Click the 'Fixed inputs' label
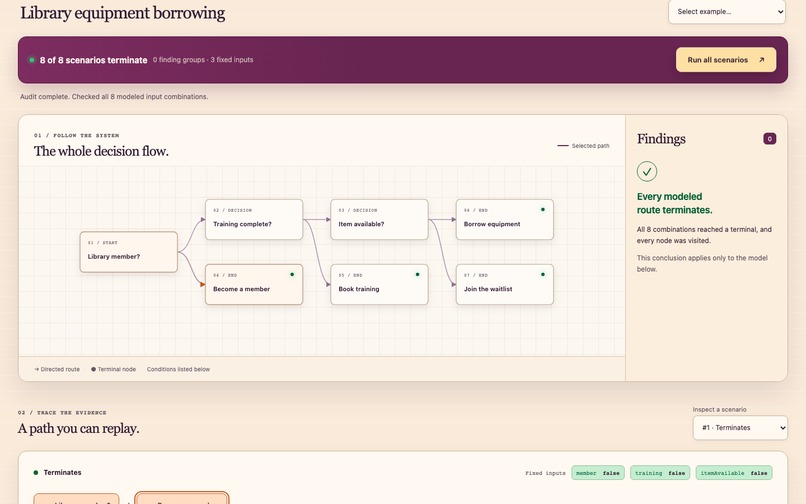The image size is (806, 504). coord(545,473)
